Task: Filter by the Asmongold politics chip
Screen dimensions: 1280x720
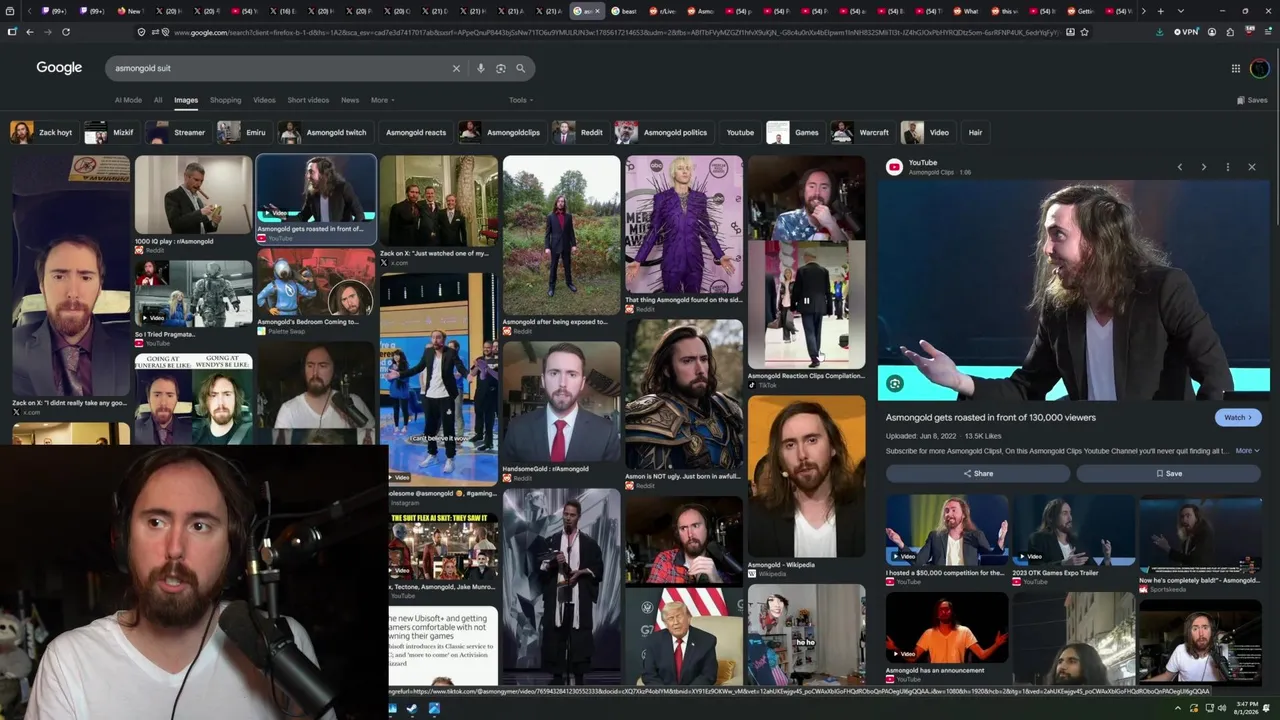Action: point(664,132)
